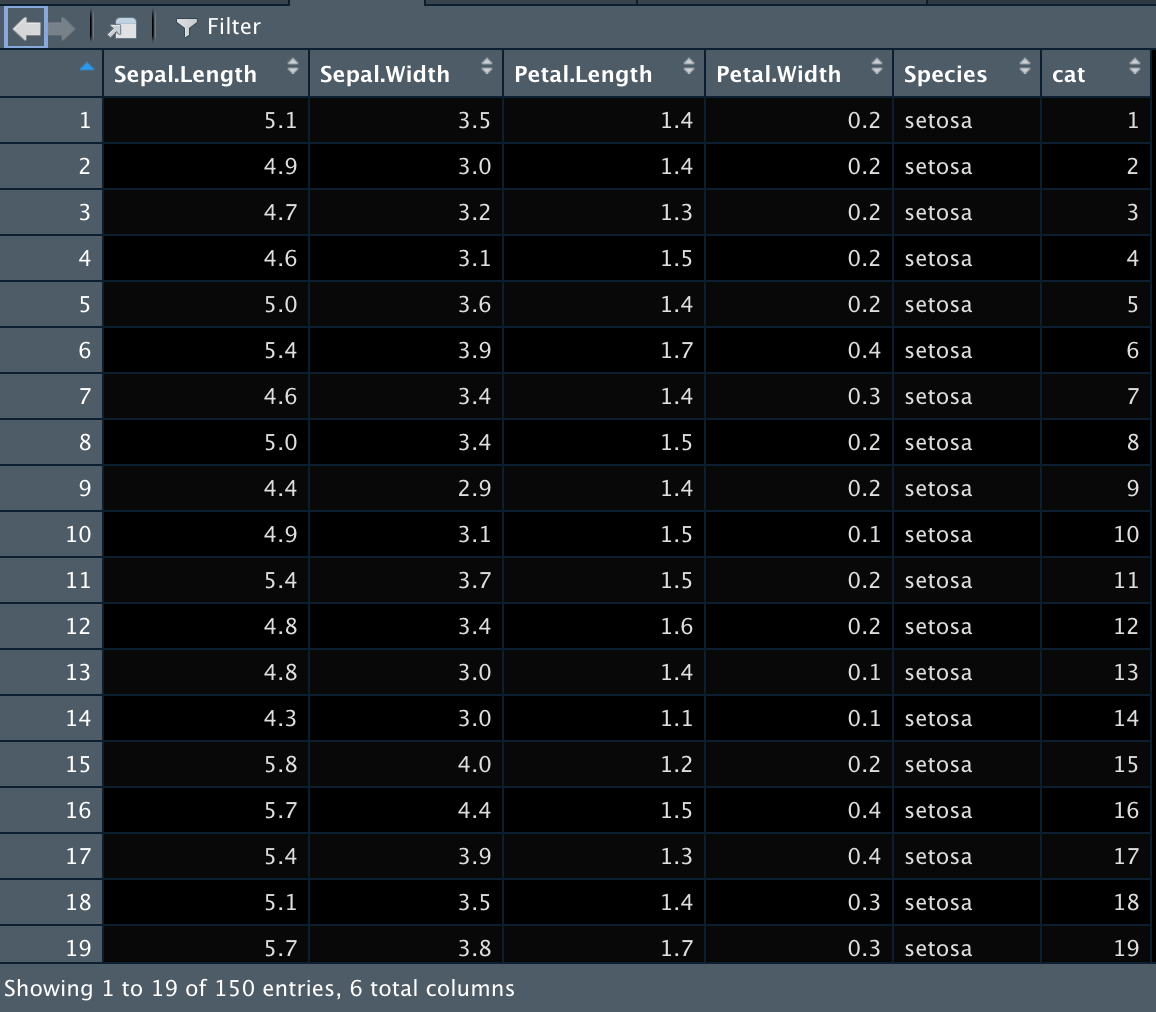Image resolution: width=1156 pixels, height=1012 pixels.
Task: Click the Species column header label
Action: point(945,74)
